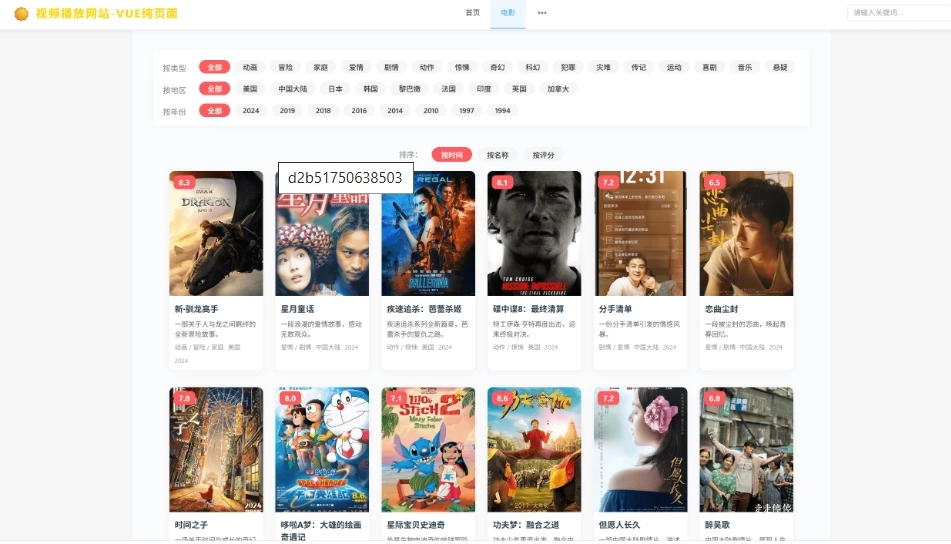The image size is (951, 544).
Task: Open the 功夫梦：融合之道 title link
Action: tap(526, 525)
